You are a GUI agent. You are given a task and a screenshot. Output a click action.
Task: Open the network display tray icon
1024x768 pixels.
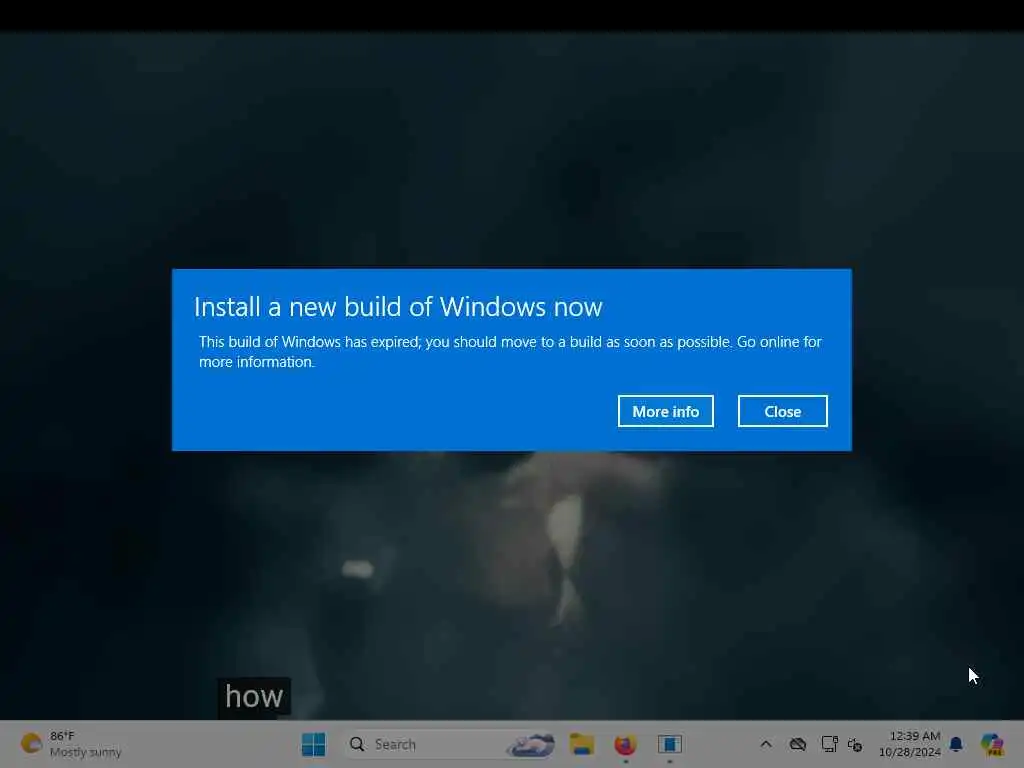click(x=829, y=744)
